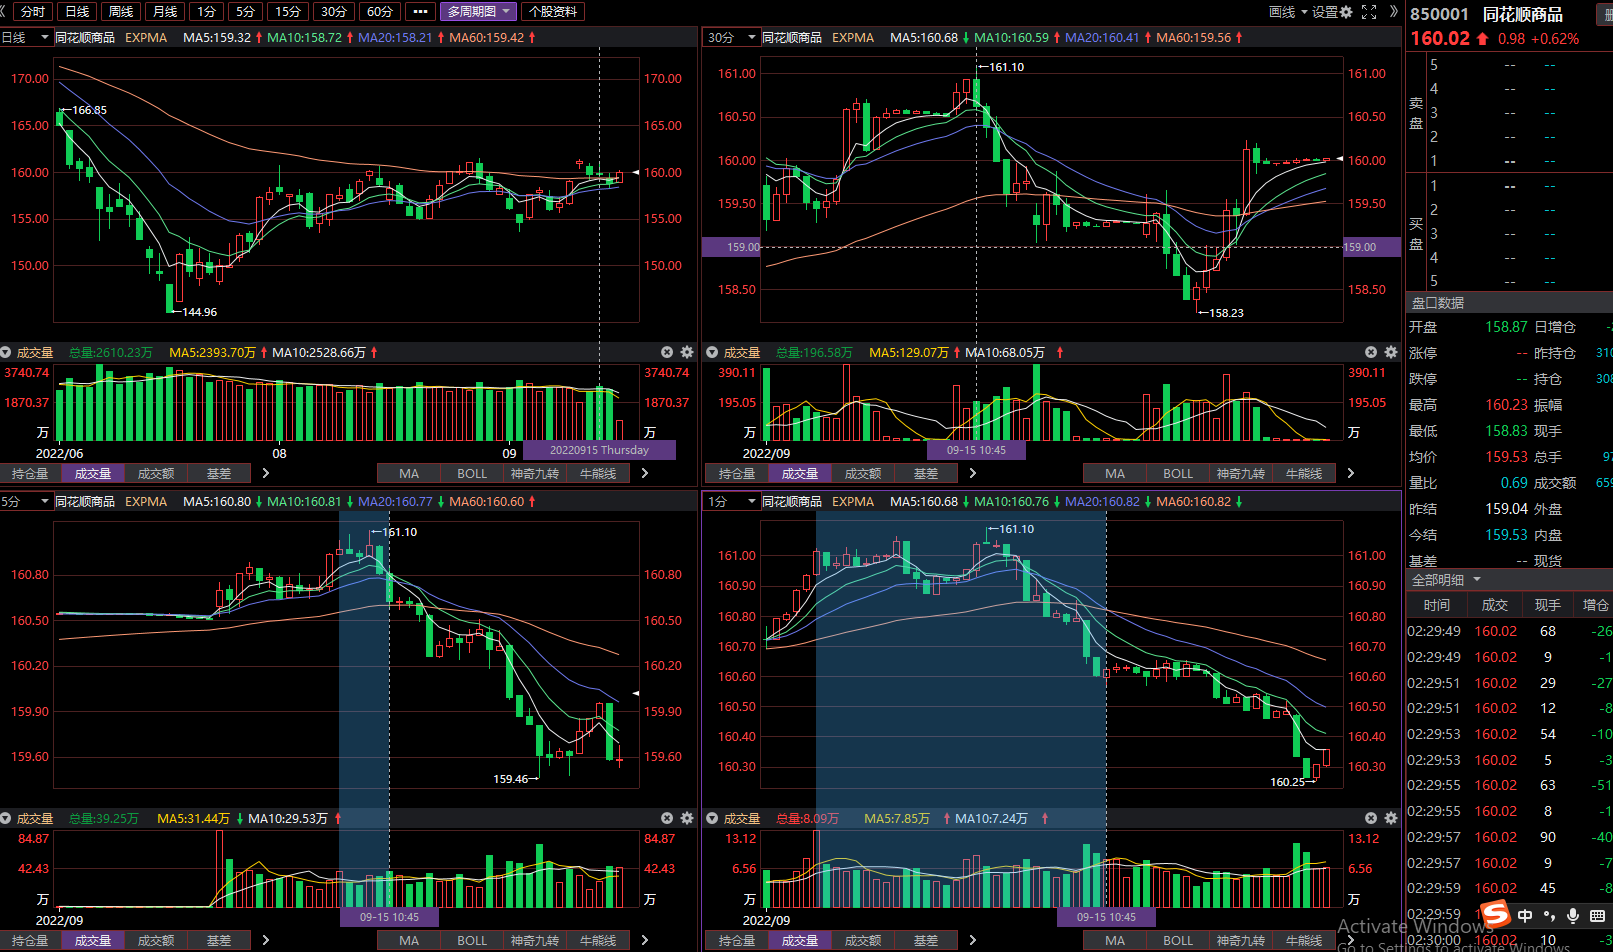Show more indicators after 牛熊线, daily chart
This screenshot has width=1613, height=952.
click(645, 473)
